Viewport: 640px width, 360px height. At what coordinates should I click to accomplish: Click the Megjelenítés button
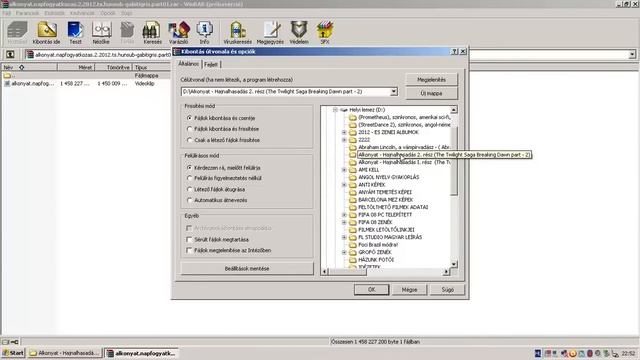click(x=431, y=80)
